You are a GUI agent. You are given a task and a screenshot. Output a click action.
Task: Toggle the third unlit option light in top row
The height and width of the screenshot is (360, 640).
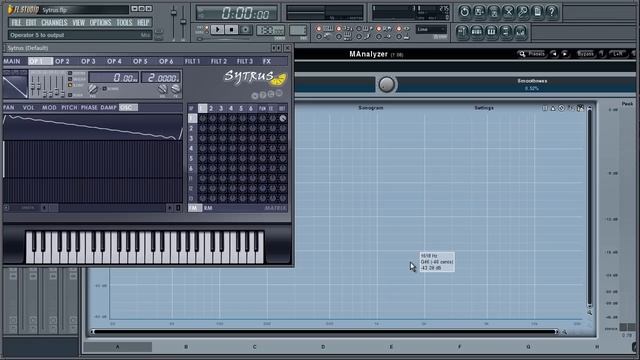[x=359, y=29]
